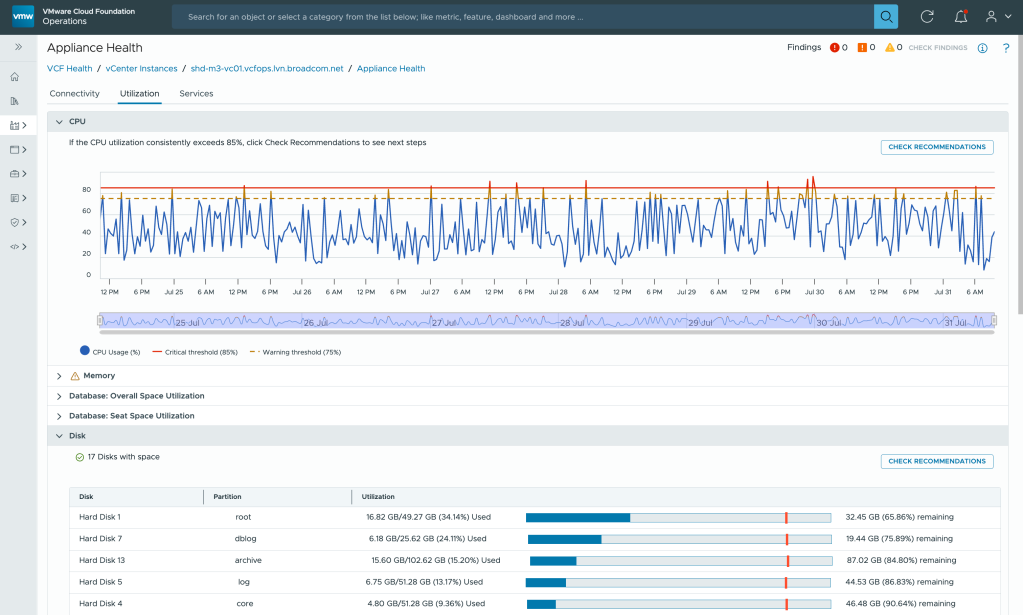Go to Home in the left sidebar
The image size is (1023, 615).
tap(15, 77)
